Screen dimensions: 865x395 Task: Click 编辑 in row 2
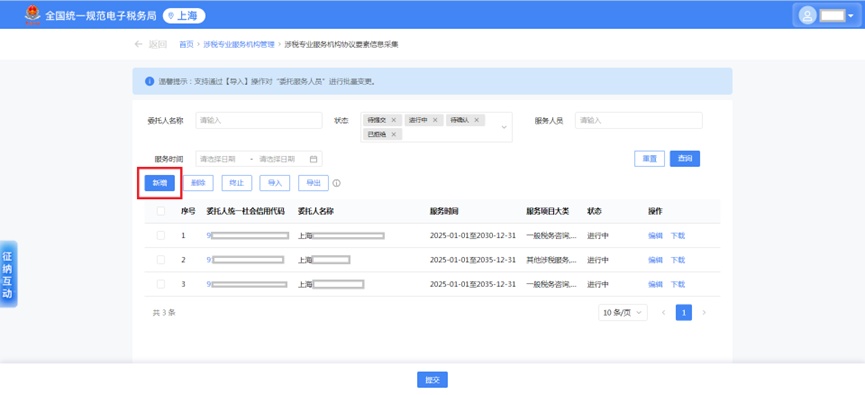pyautogui.click(x=655, y=260)
